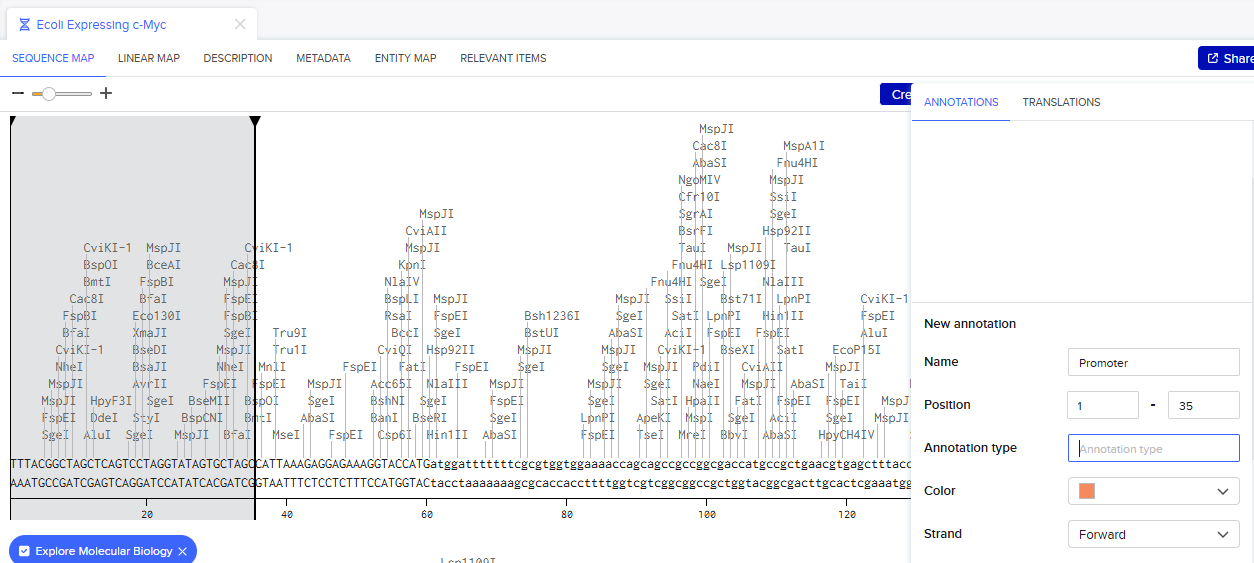Image resolution: width=1254 pixels, height=563 pixels.
Task: Click the BsrFI enzyme label
Action: click(696, 231)
